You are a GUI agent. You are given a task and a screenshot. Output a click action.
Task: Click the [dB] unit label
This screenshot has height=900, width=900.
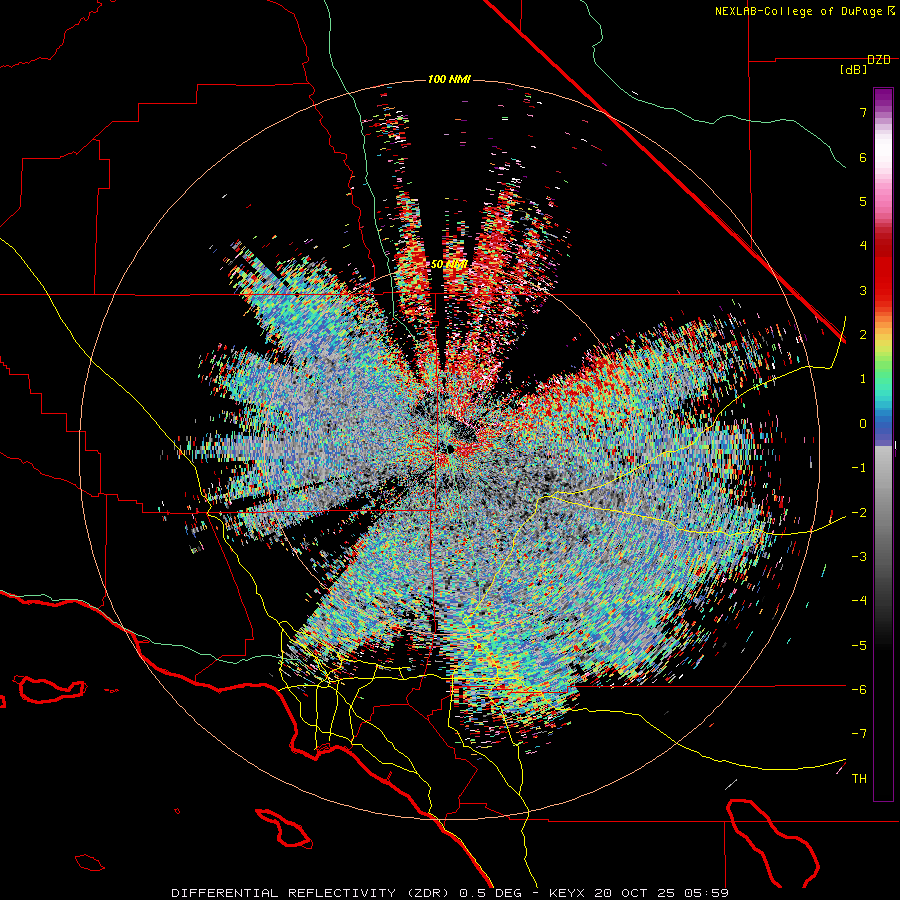[854, 70]
